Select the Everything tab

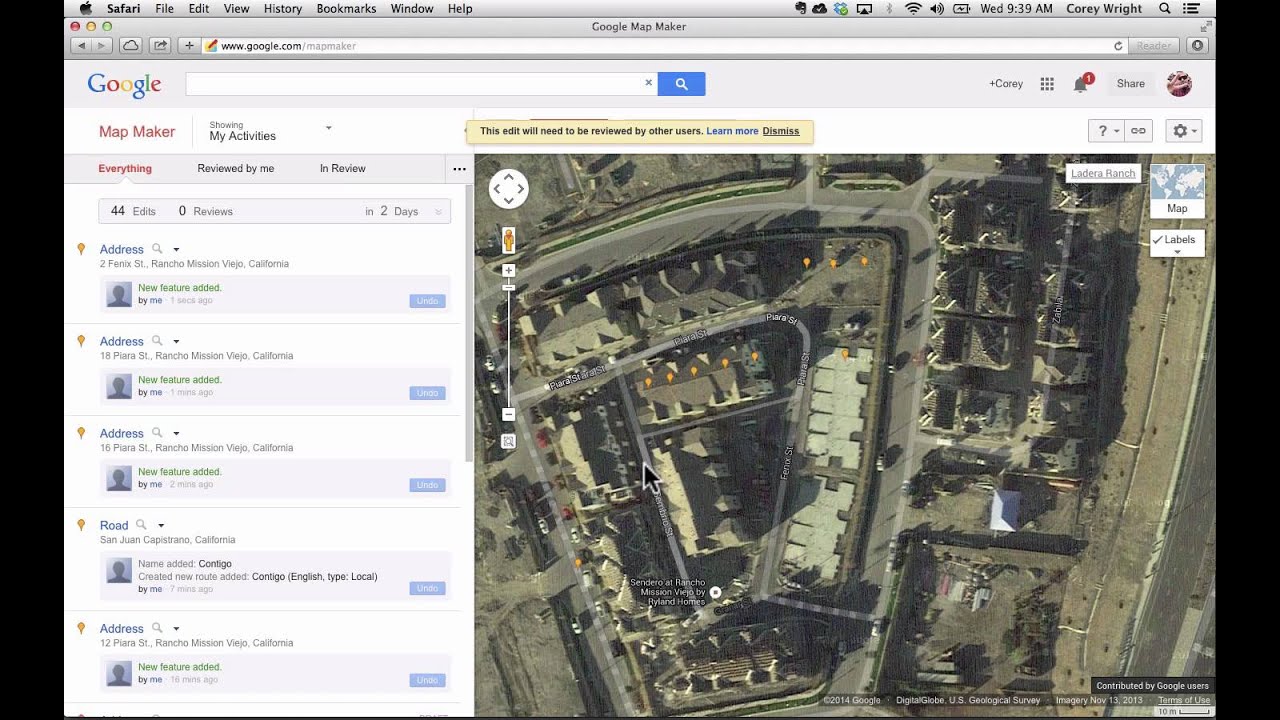[125, 168]
